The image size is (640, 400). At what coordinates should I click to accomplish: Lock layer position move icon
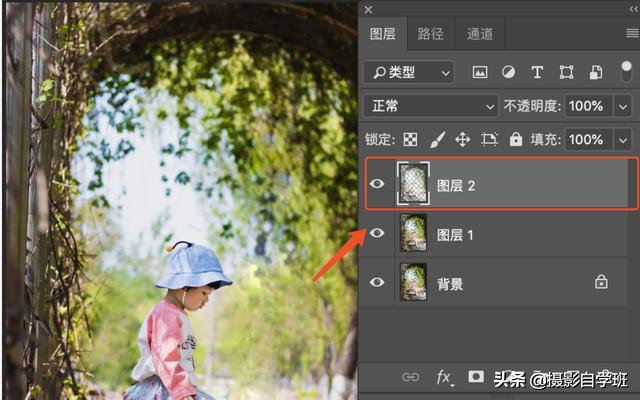[462, 140]
